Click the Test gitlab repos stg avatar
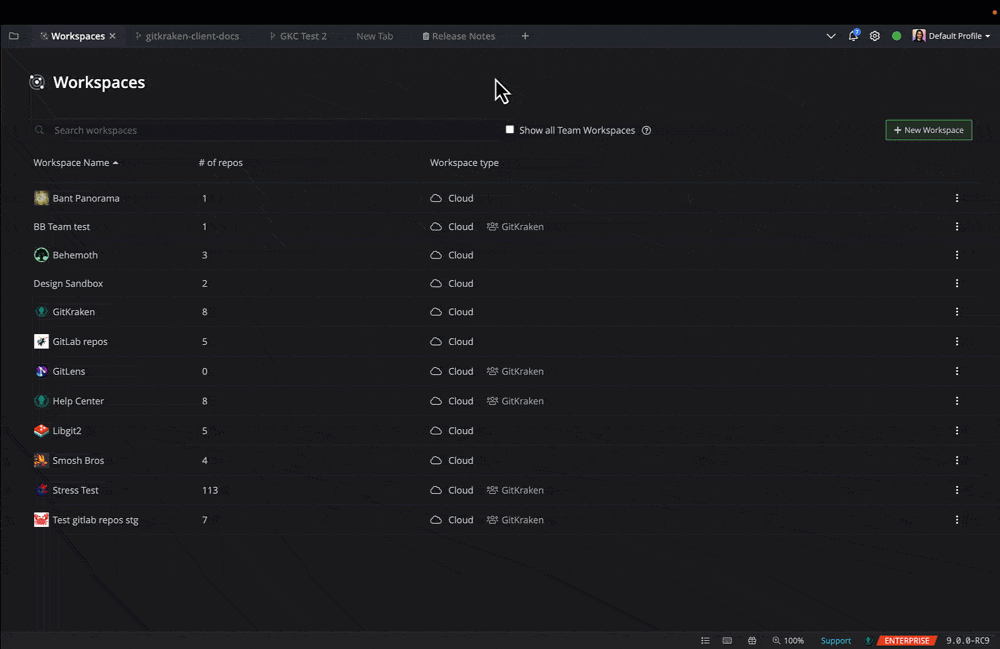The height and width of the screenshot is (649, 1000). click(x=41, y=520)
